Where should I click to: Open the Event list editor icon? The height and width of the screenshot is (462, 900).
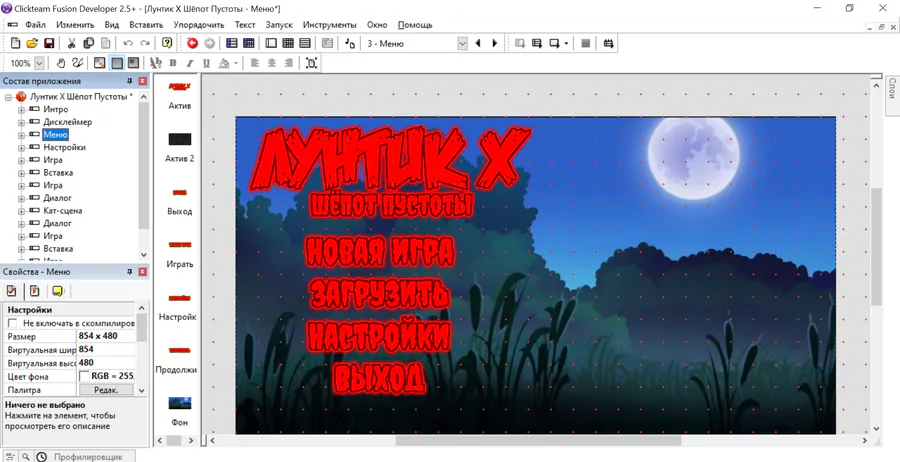305,43
